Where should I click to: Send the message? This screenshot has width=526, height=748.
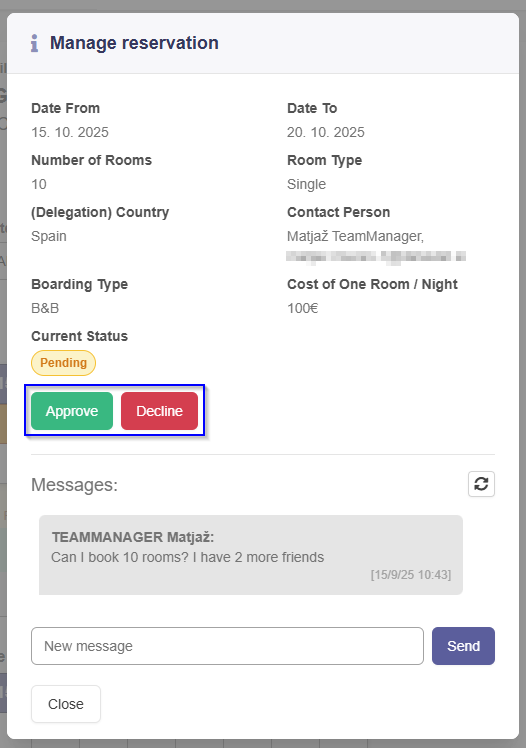click(x=463, y=646)
